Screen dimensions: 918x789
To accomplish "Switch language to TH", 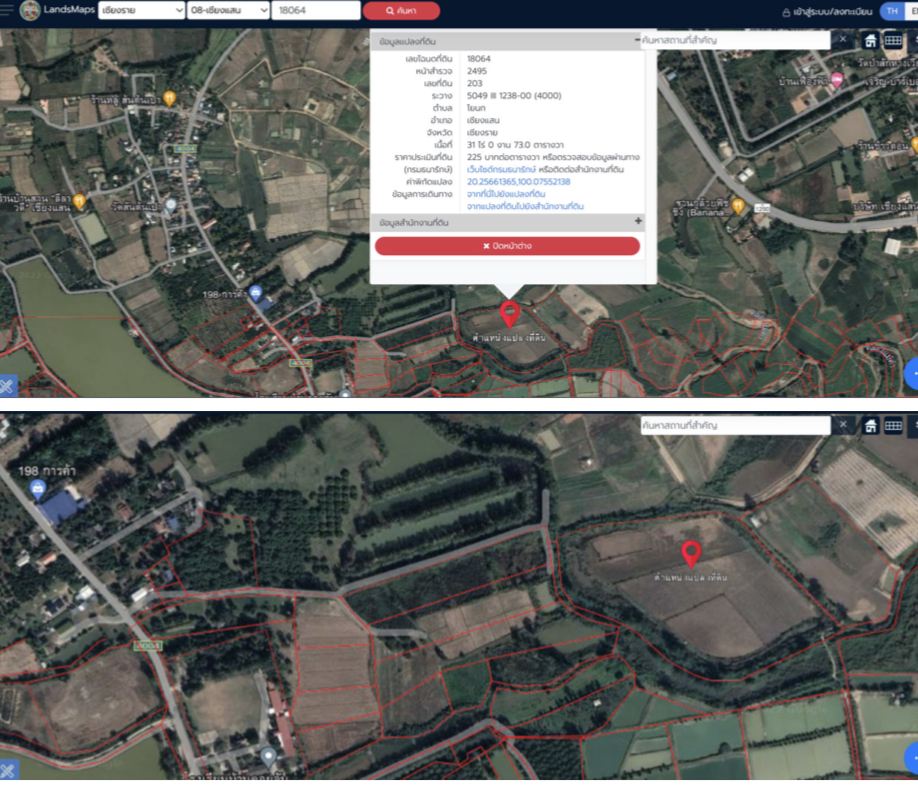I will tap(890, 11).
